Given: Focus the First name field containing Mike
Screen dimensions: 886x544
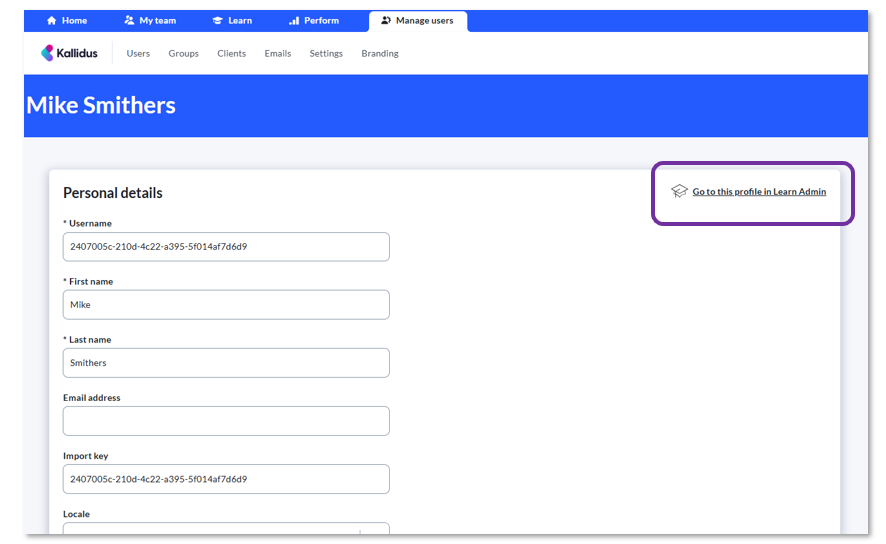Looking at the screenshot, I should 226,305.
